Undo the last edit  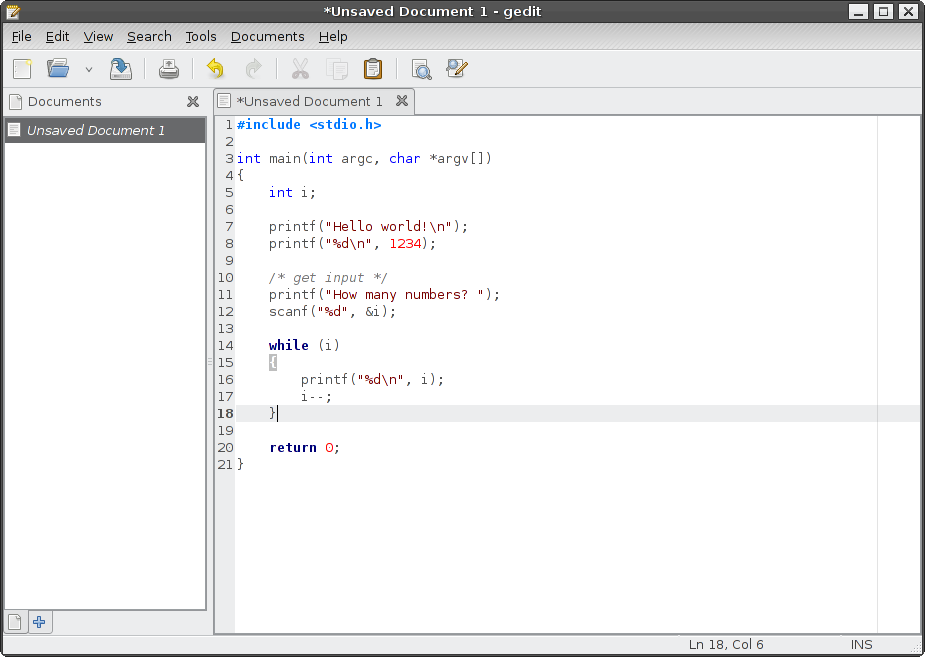point(214,69)
